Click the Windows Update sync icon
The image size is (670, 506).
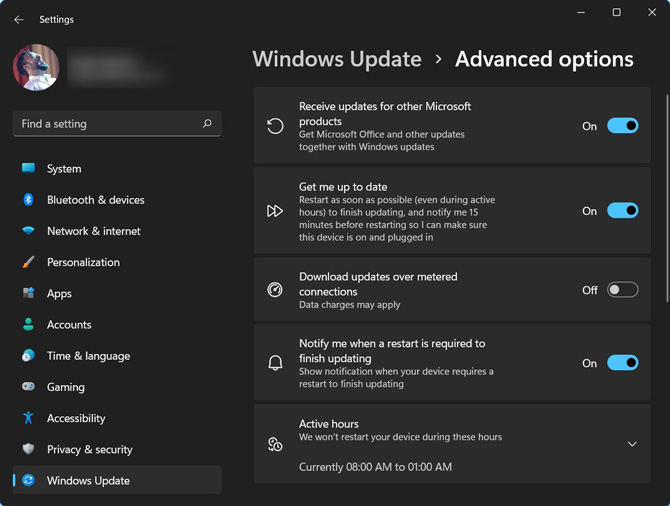coord(28,480)
